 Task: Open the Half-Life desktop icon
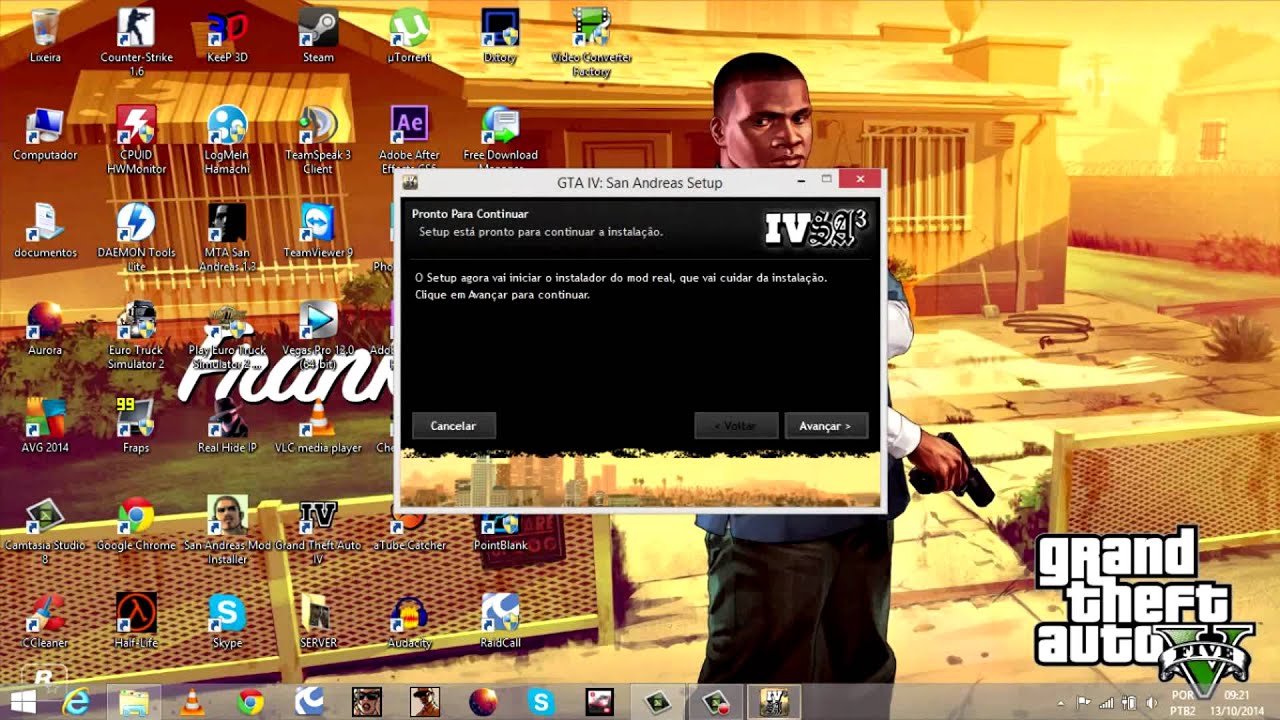coord(136,622)
